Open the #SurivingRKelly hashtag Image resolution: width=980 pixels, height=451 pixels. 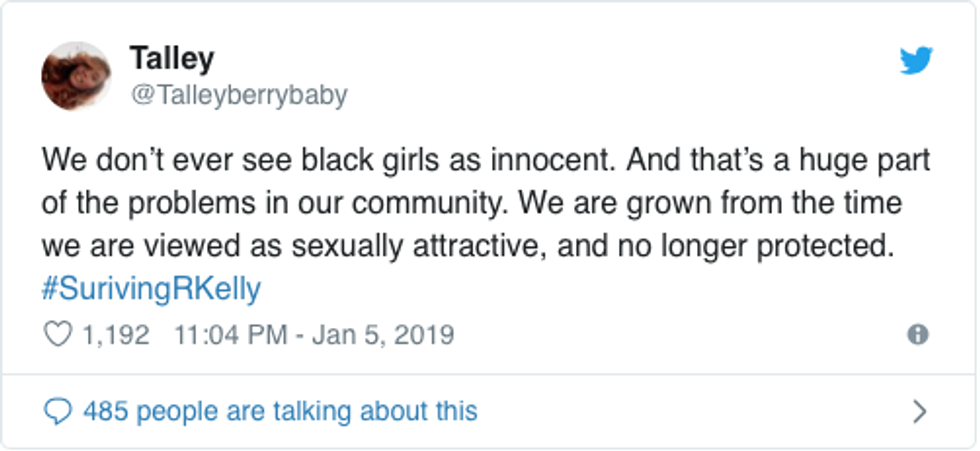point(151,289)
